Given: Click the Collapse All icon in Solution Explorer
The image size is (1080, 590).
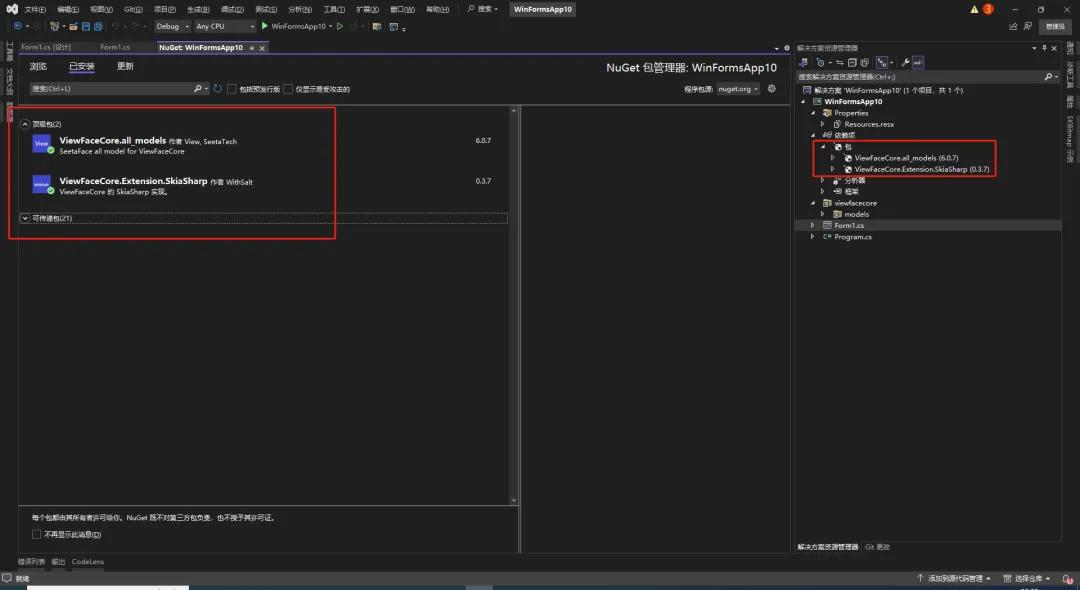Looking at the screenshot, I should [852, 63].
